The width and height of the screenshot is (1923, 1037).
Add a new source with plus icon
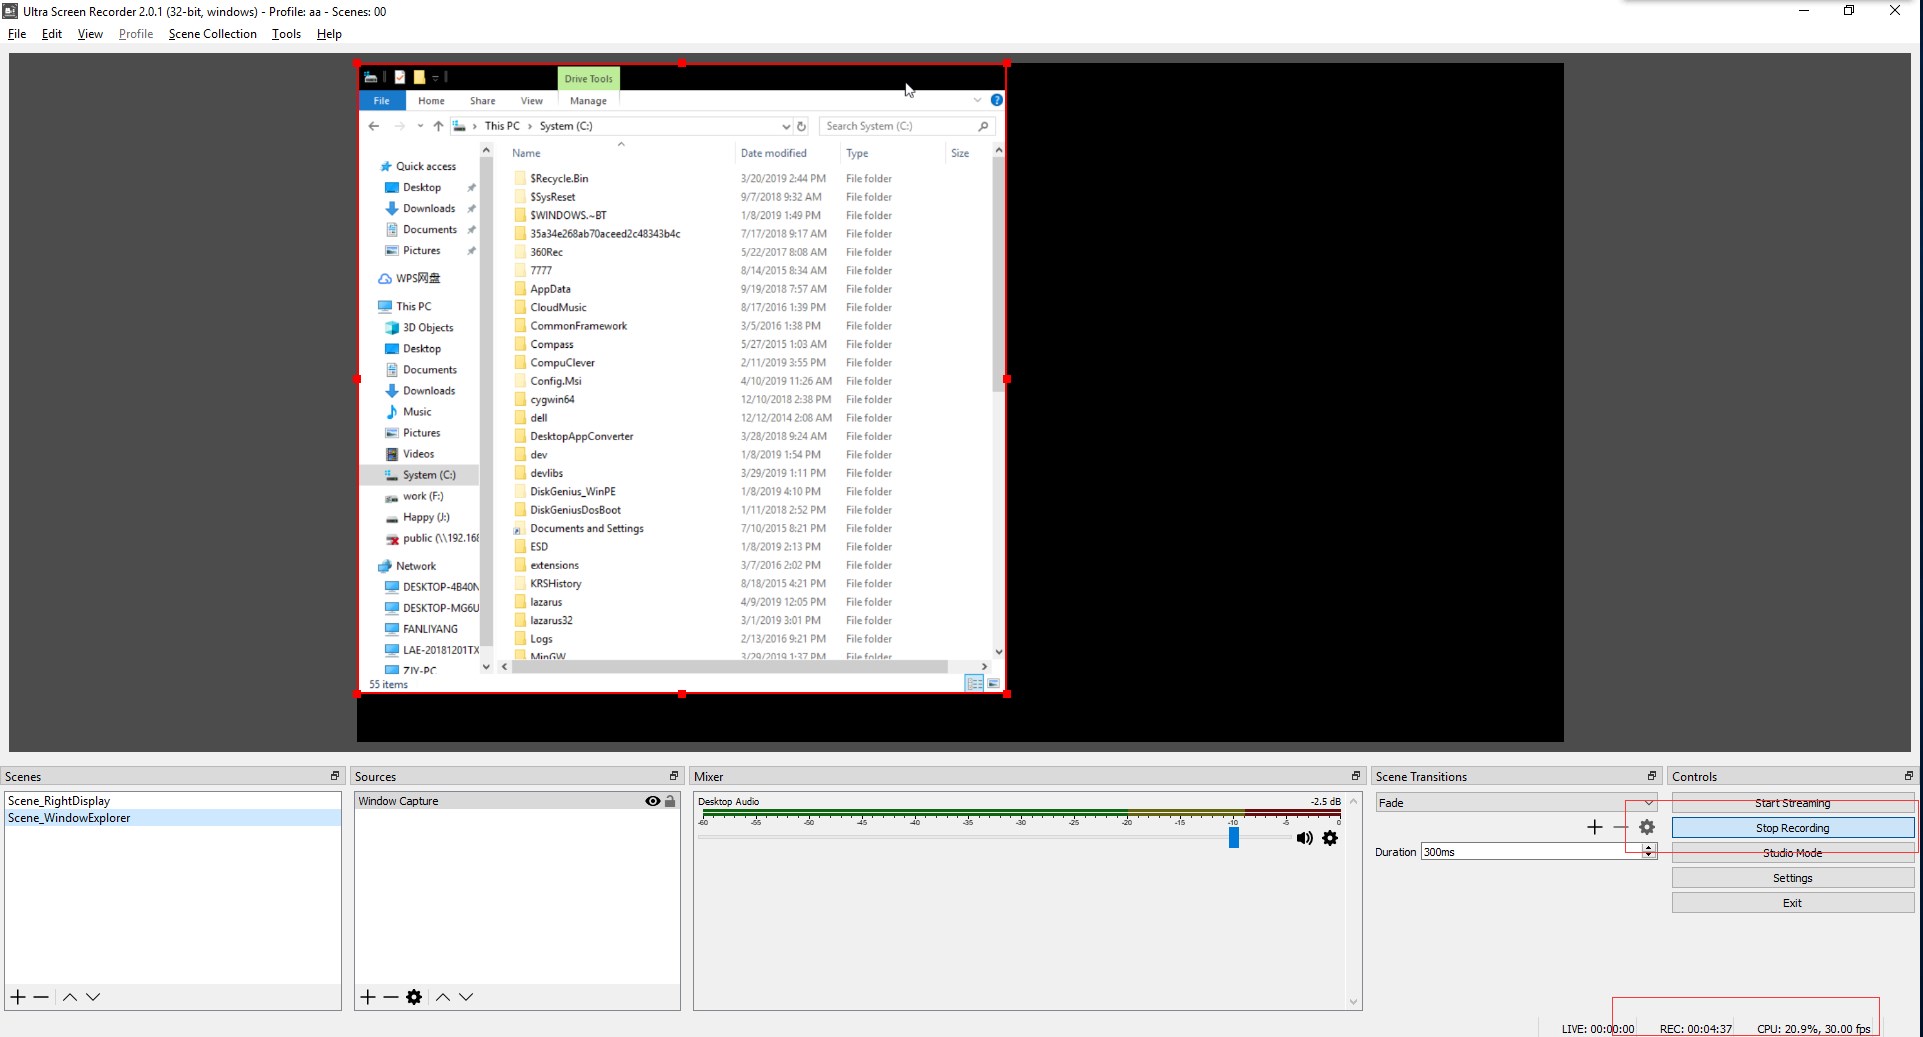click(x=368, y=997)
